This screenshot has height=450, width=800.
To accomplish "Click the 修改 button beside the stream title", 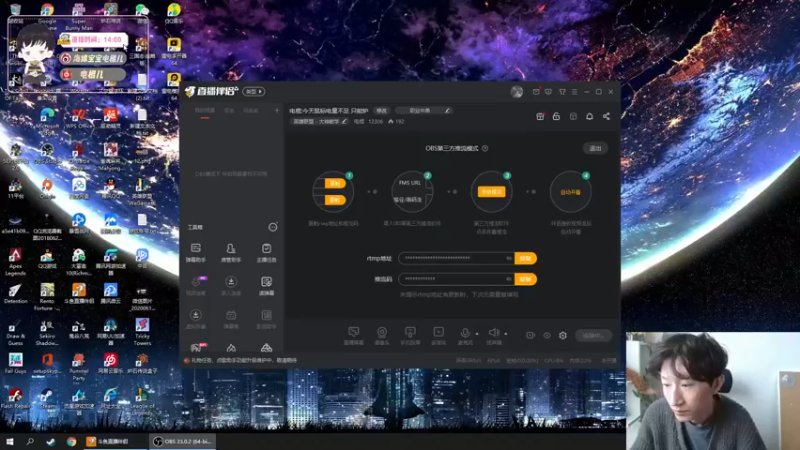I will tap(382, 111).
